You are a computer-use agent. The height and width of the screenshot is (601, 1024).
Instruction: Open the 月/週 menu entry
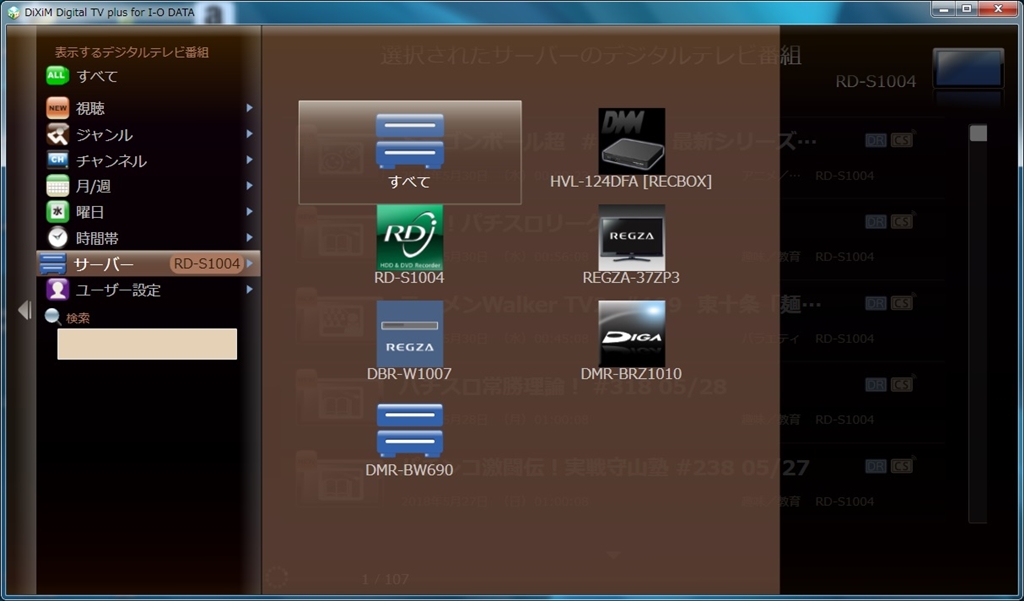click(x=93, y=186)
